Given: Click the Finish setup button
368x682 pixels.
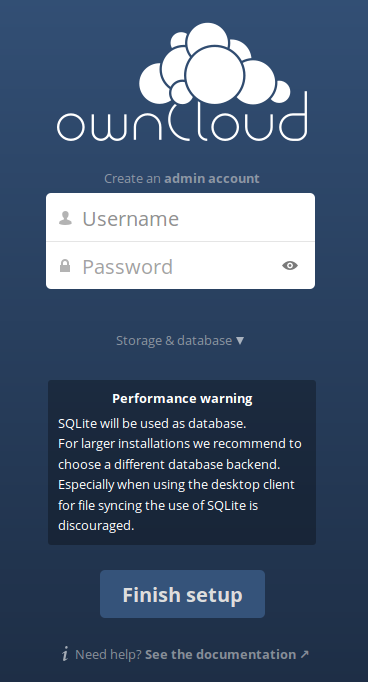Looking at the screenshot, I should [182, 594].
